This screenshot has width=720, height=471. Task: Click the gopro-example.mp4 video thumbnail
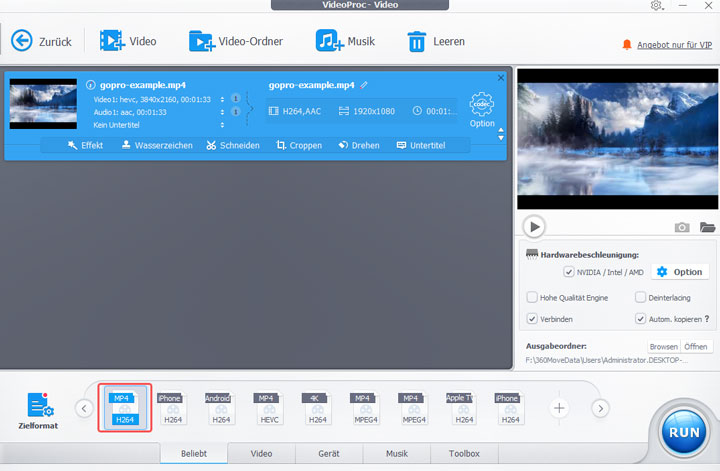click(43, 104)
